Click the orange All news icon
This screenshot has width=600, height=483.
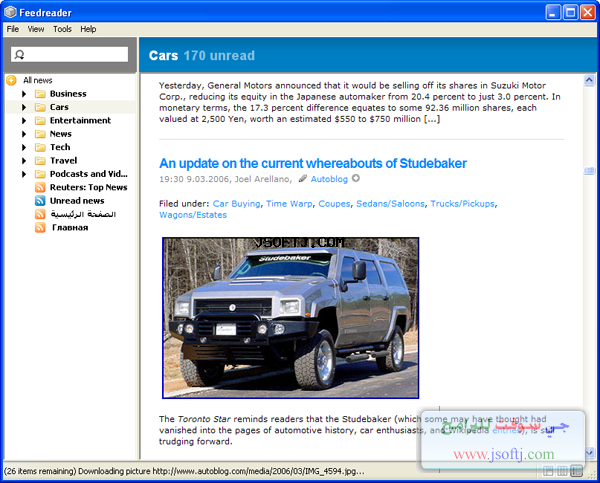11,80
